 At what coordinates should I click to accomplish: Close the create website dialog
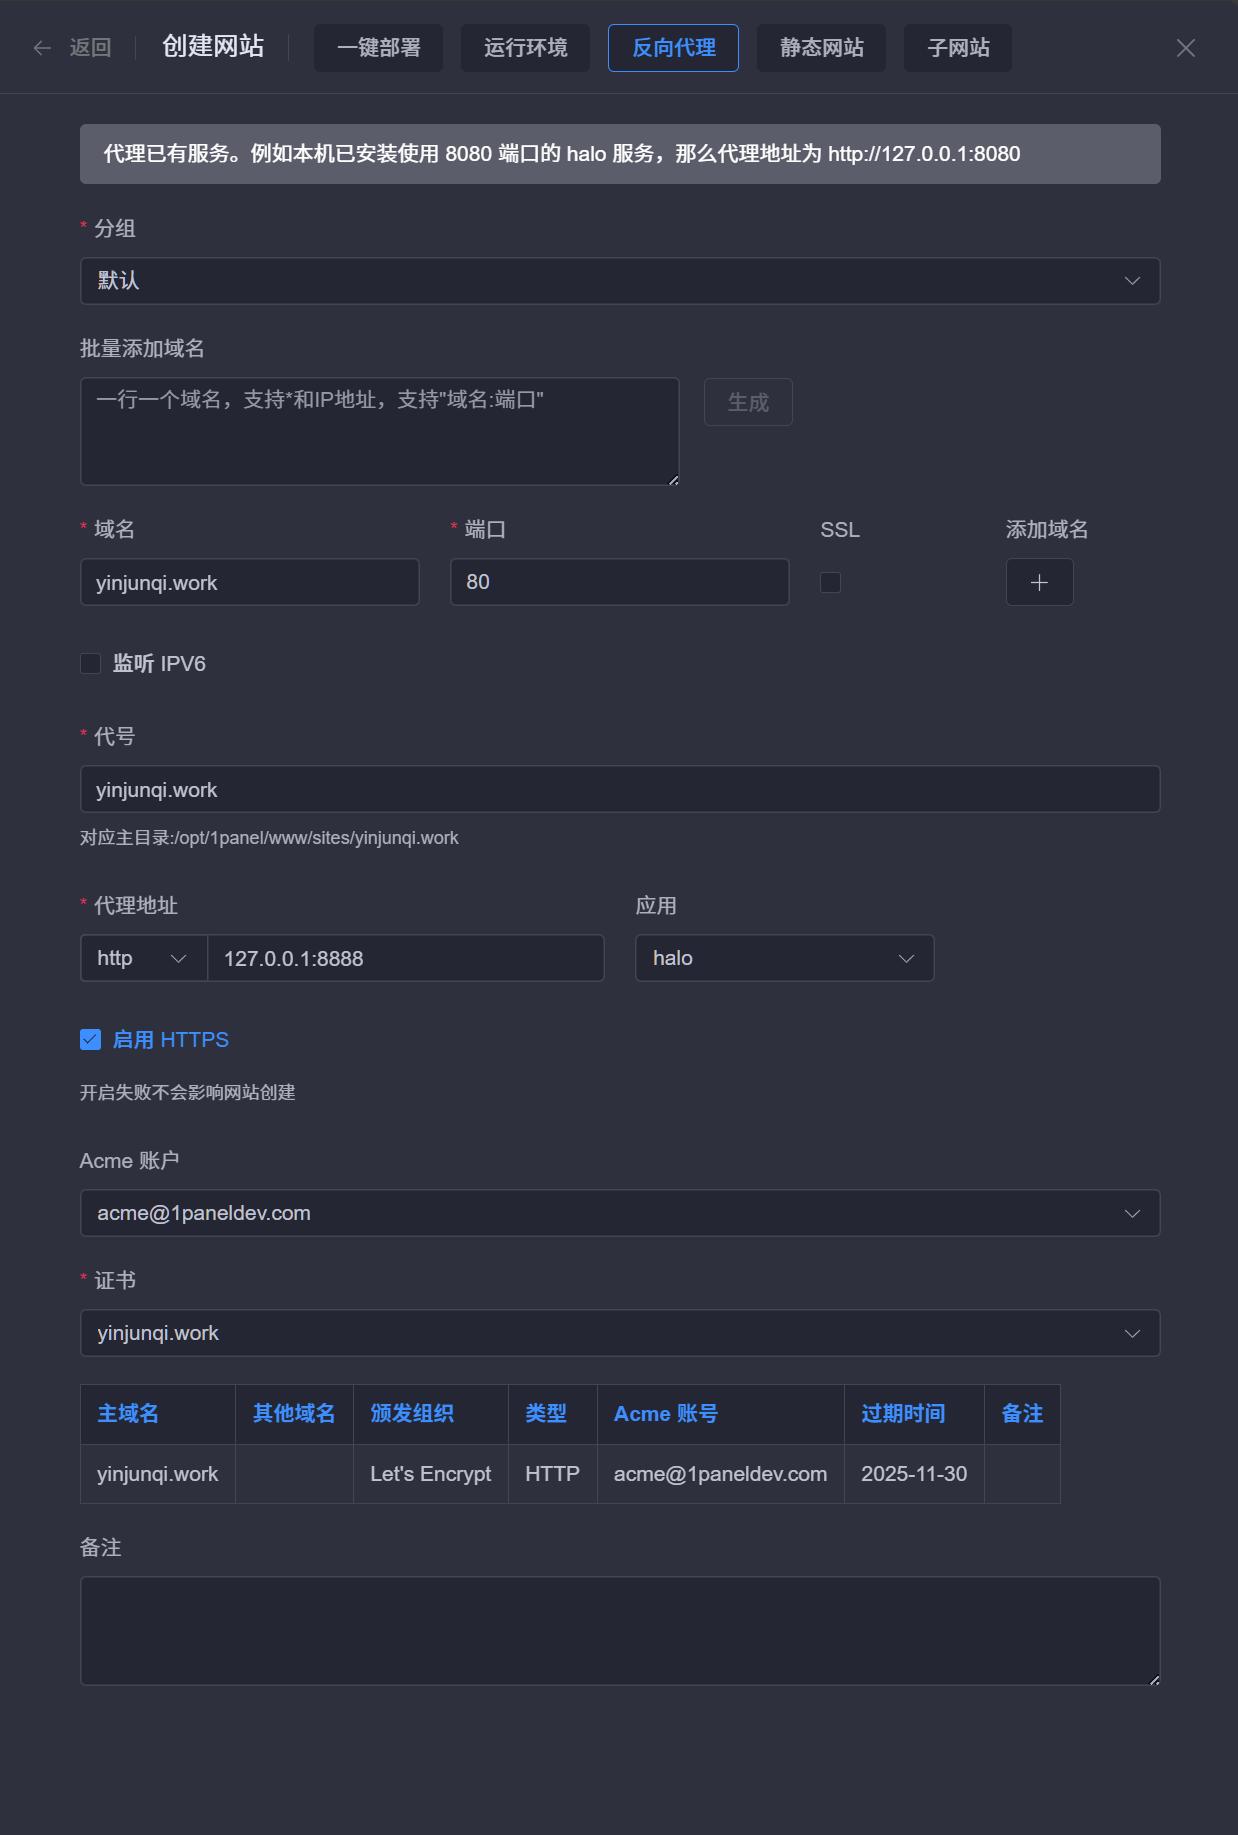[1186, 48]
